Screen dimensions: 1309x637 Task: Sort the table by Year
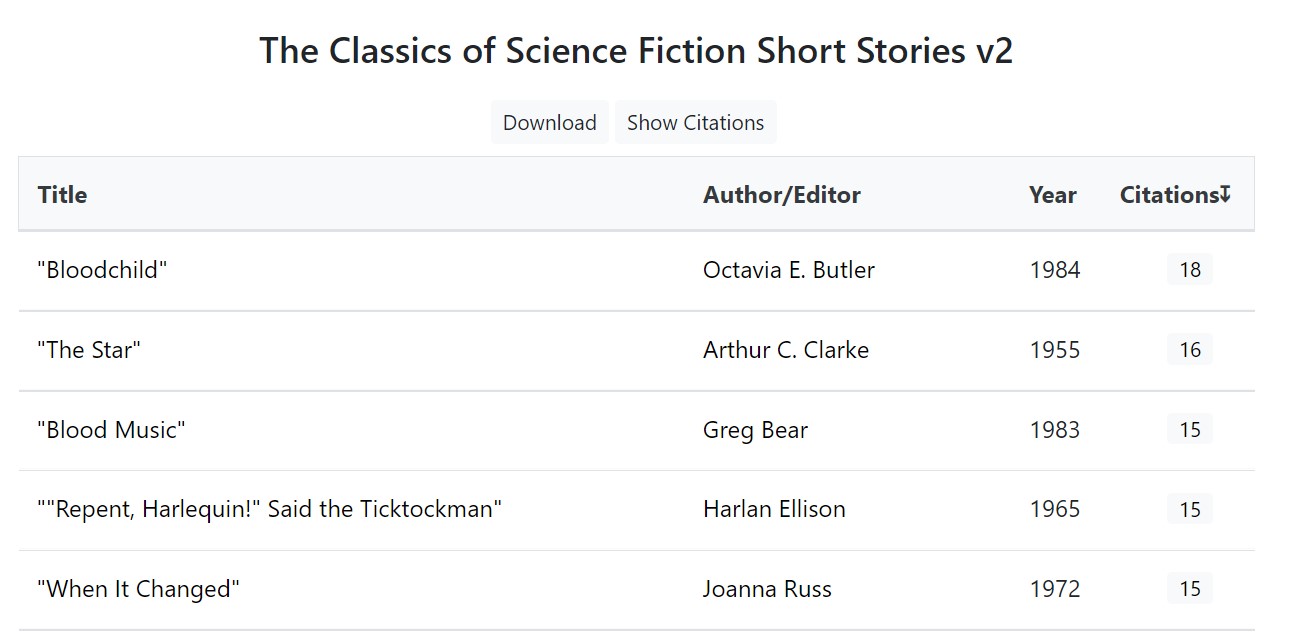[1052, 195]
